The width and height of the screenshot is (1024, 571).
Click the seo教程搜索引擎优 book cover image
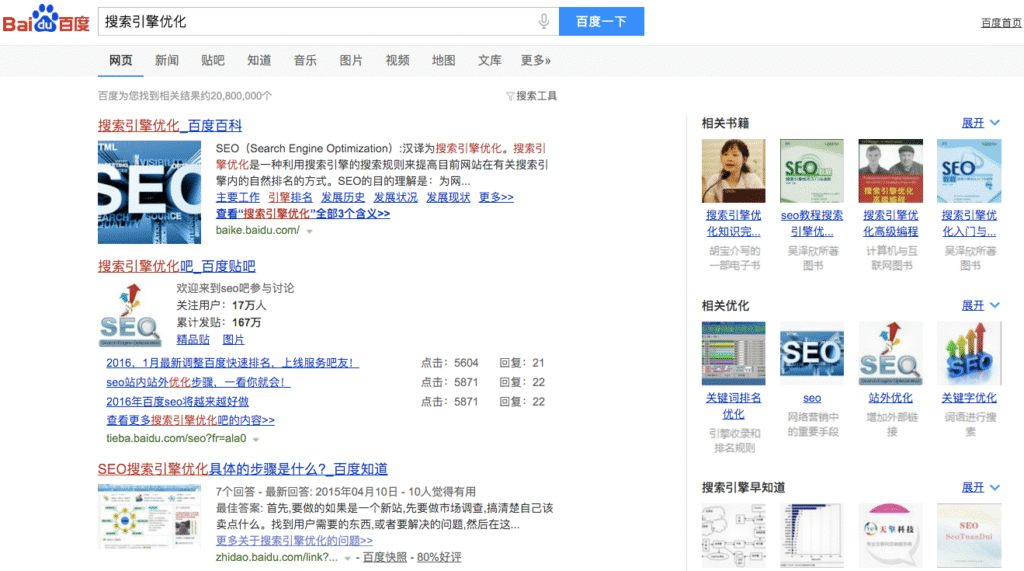pos(812,171)
